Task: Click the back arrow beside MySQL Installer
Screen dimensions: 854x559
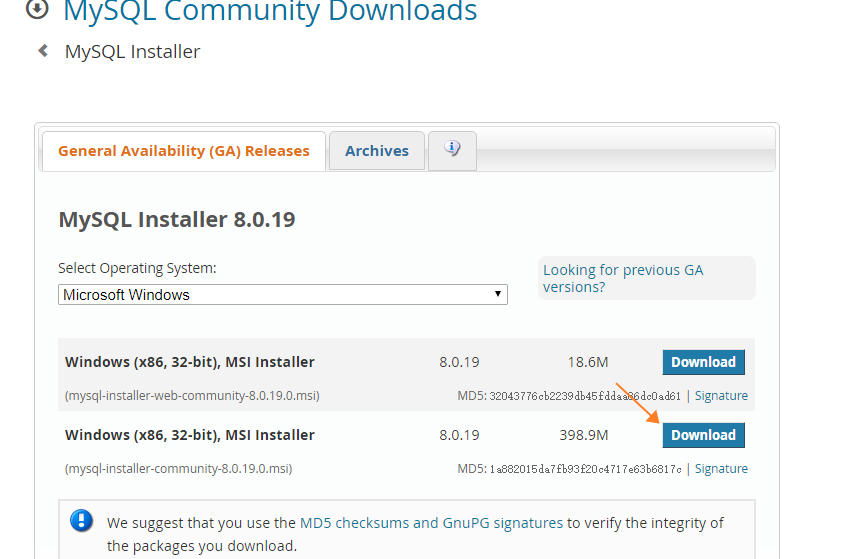Action: (43, 51)
